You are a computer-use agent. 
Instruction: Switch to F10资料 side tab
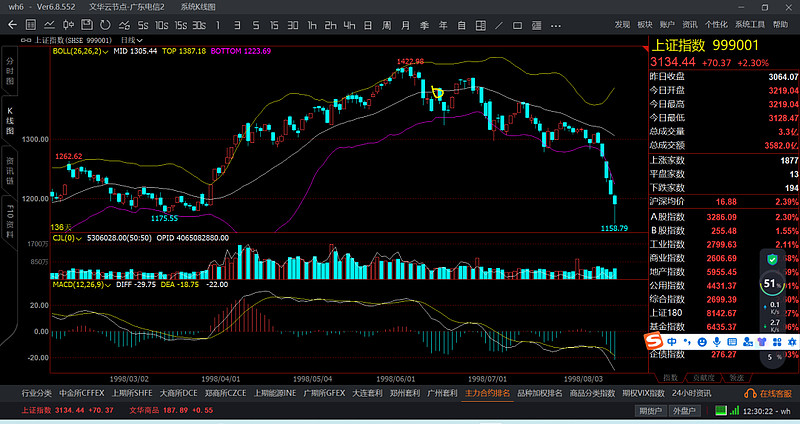[x=10, y=220]
